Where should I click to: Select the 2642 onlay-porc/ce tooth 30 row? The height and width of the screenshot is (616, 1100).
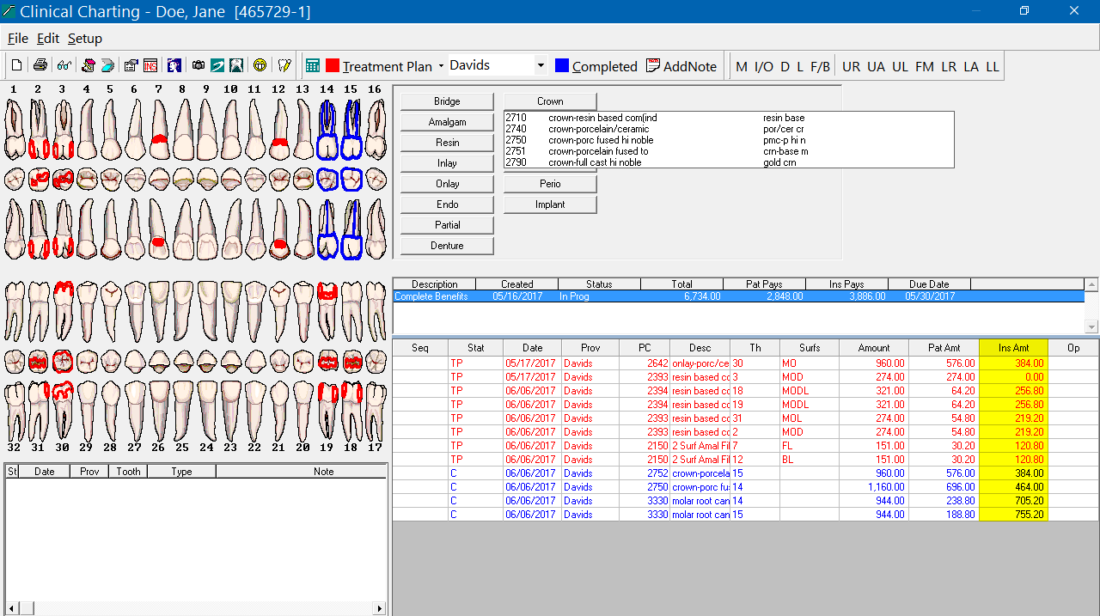pyautogui.click(x=746, y=363)
